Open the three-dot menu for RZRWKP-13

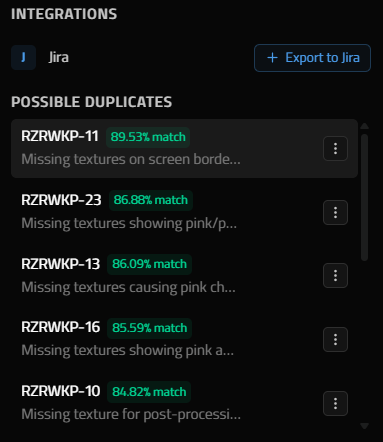click(x=335, y=276)
